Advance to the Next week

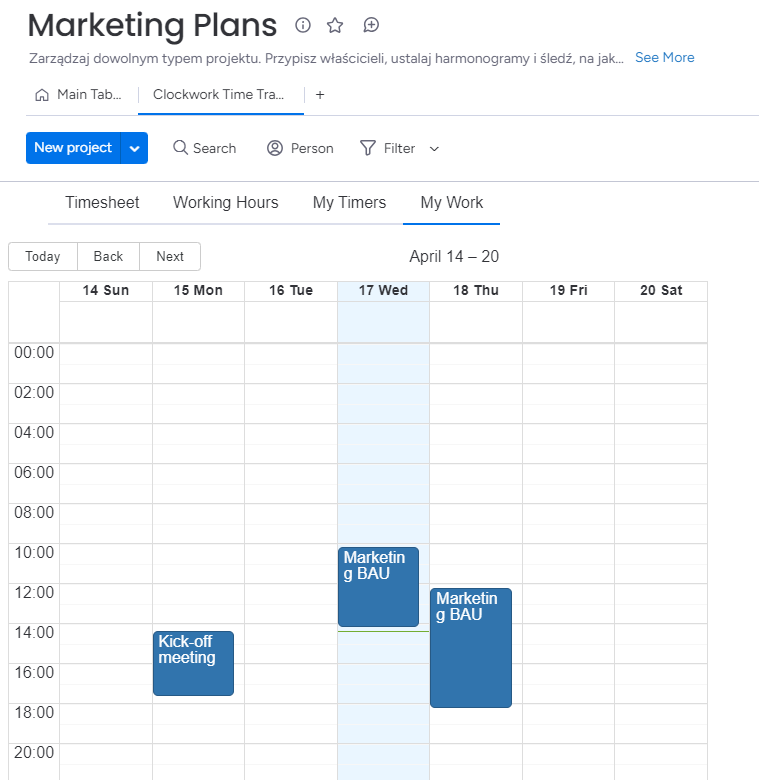click(x=170, y=257)
